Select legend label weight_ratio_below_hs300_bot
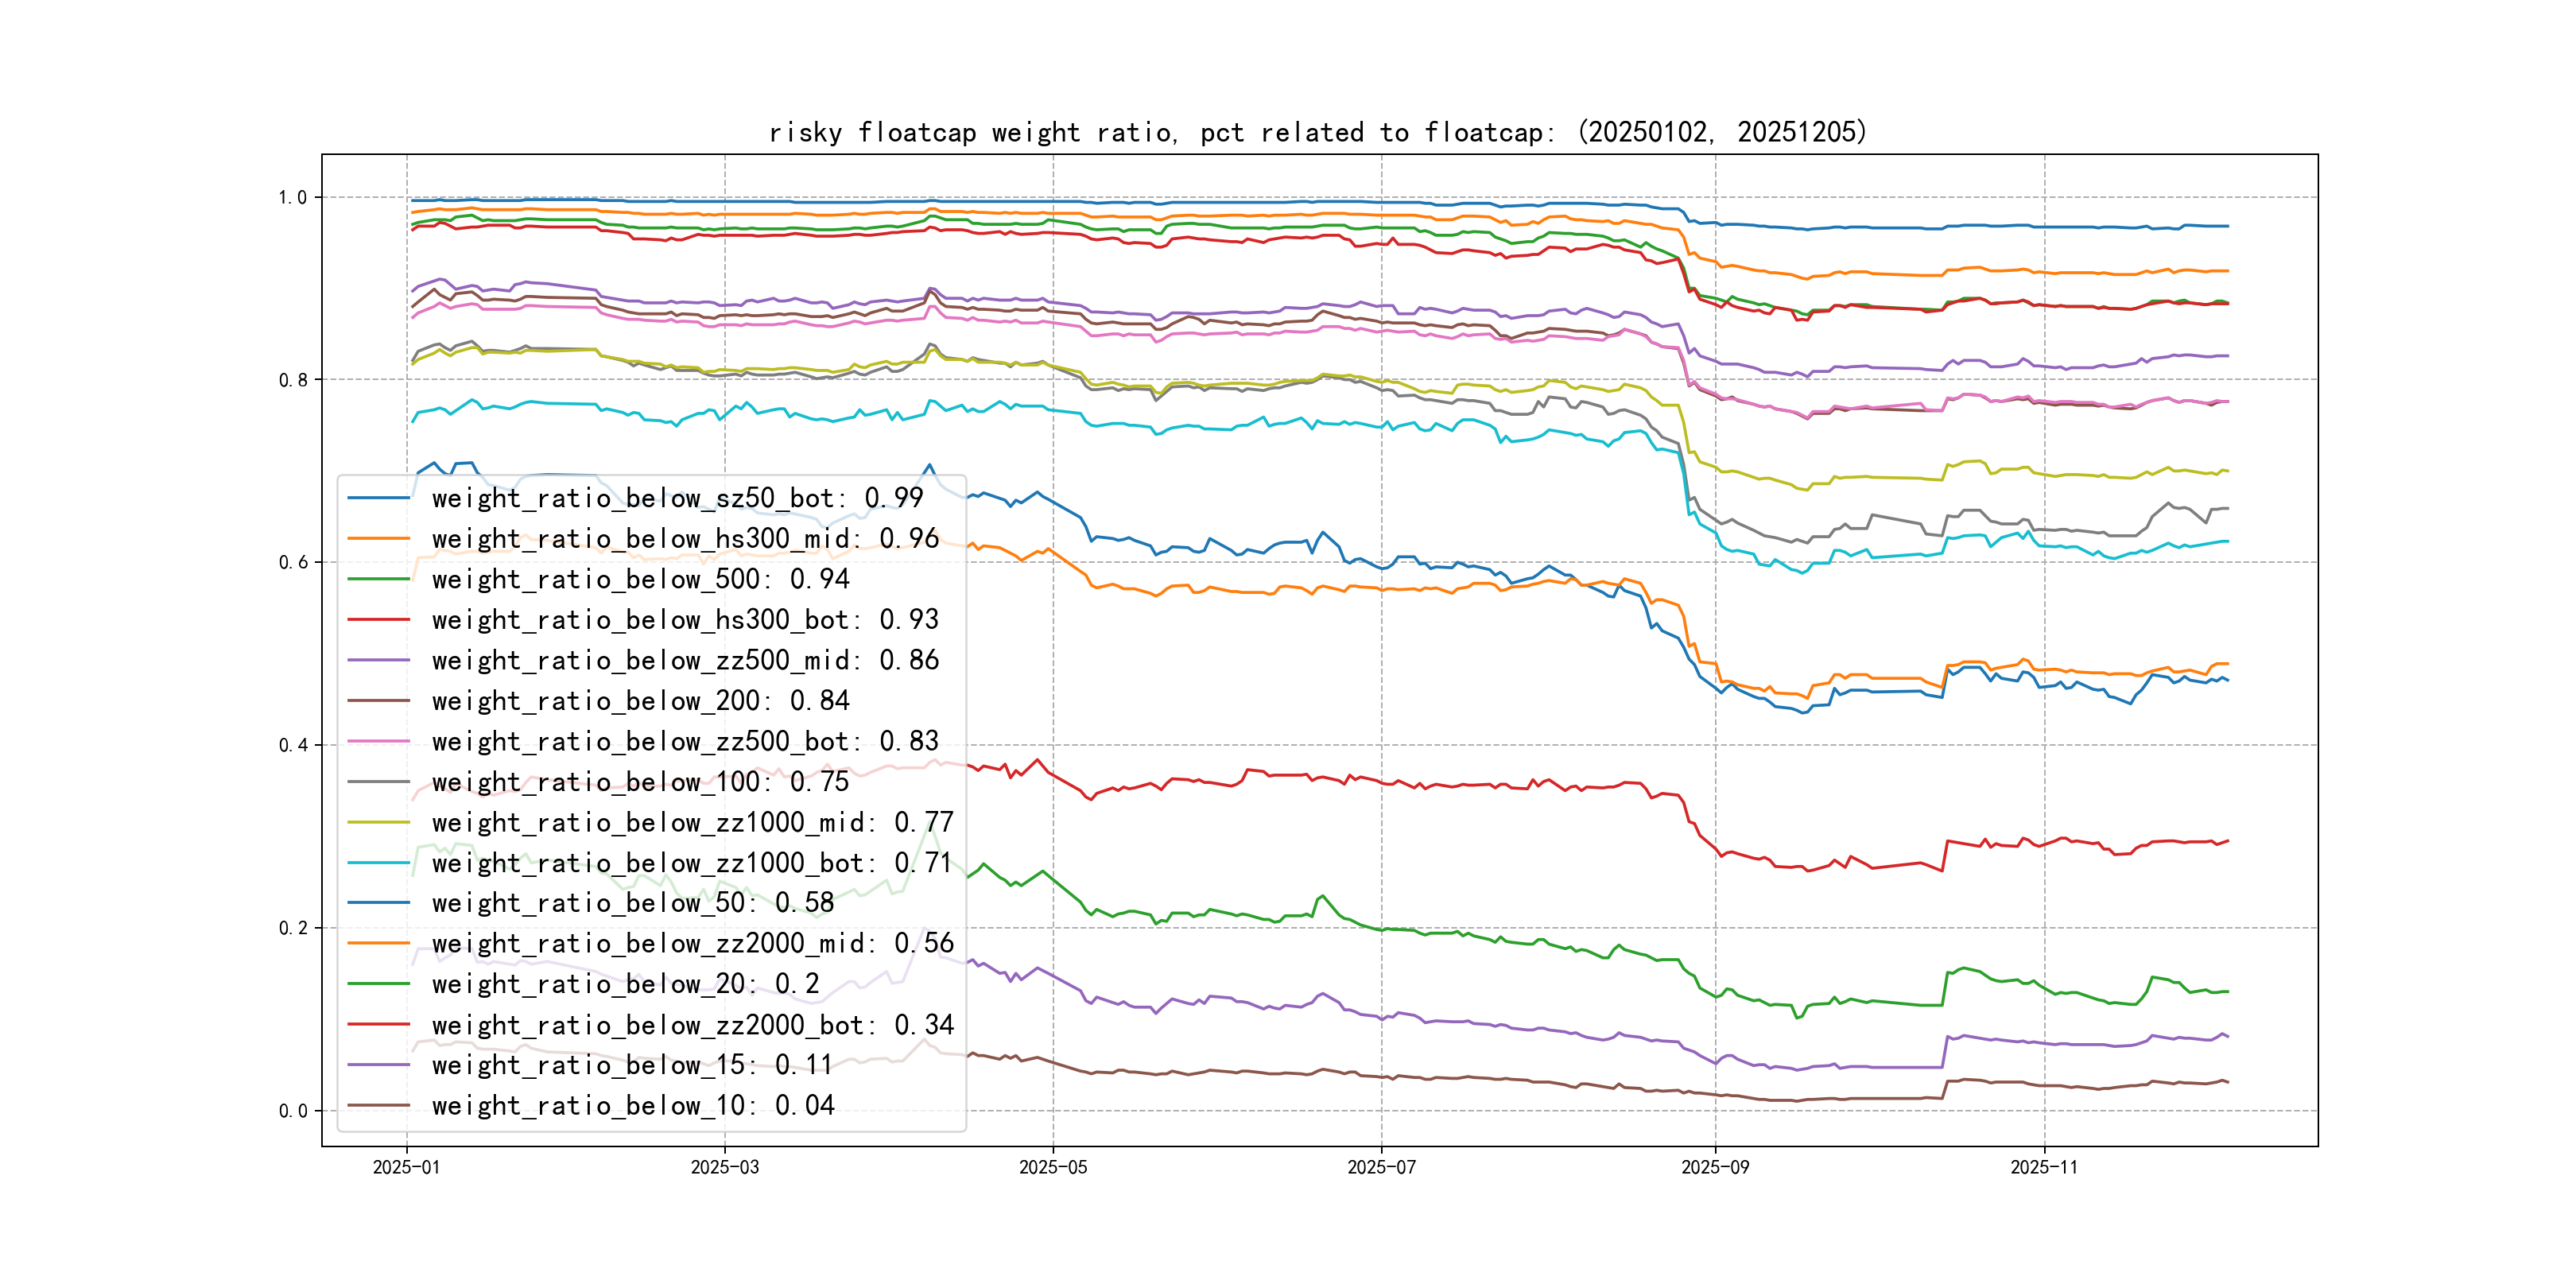Screen dimensions: 2576x1288 click(685, 620)
